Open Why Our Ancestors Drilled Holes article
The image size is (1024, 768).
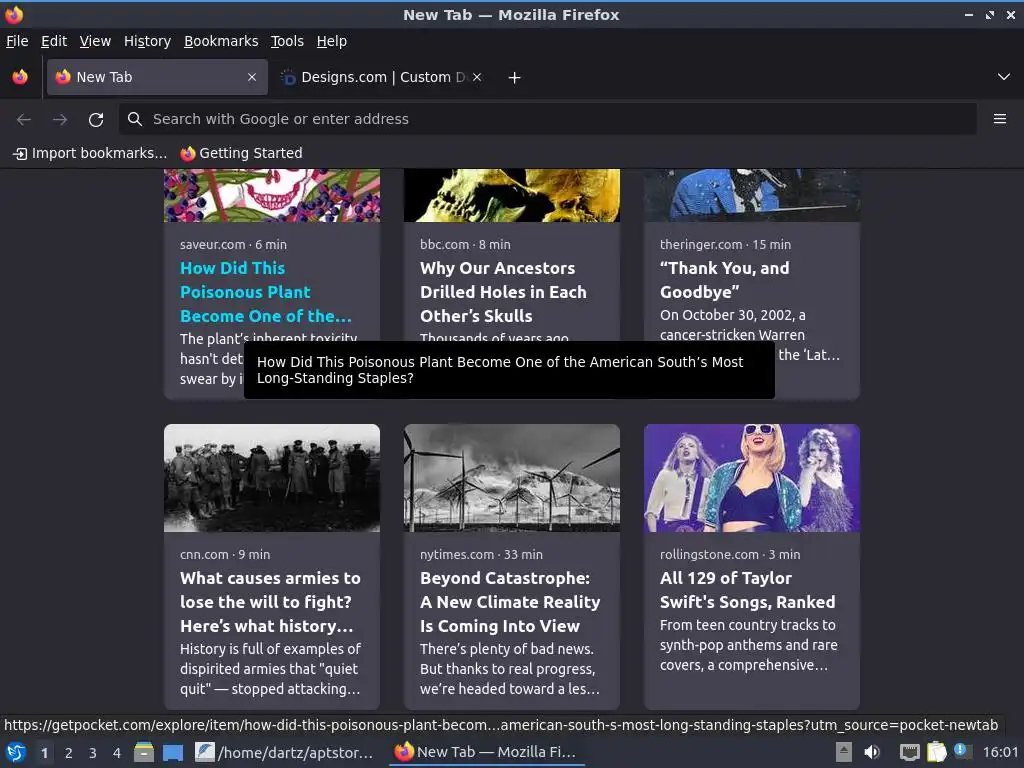tap(504, 292)
